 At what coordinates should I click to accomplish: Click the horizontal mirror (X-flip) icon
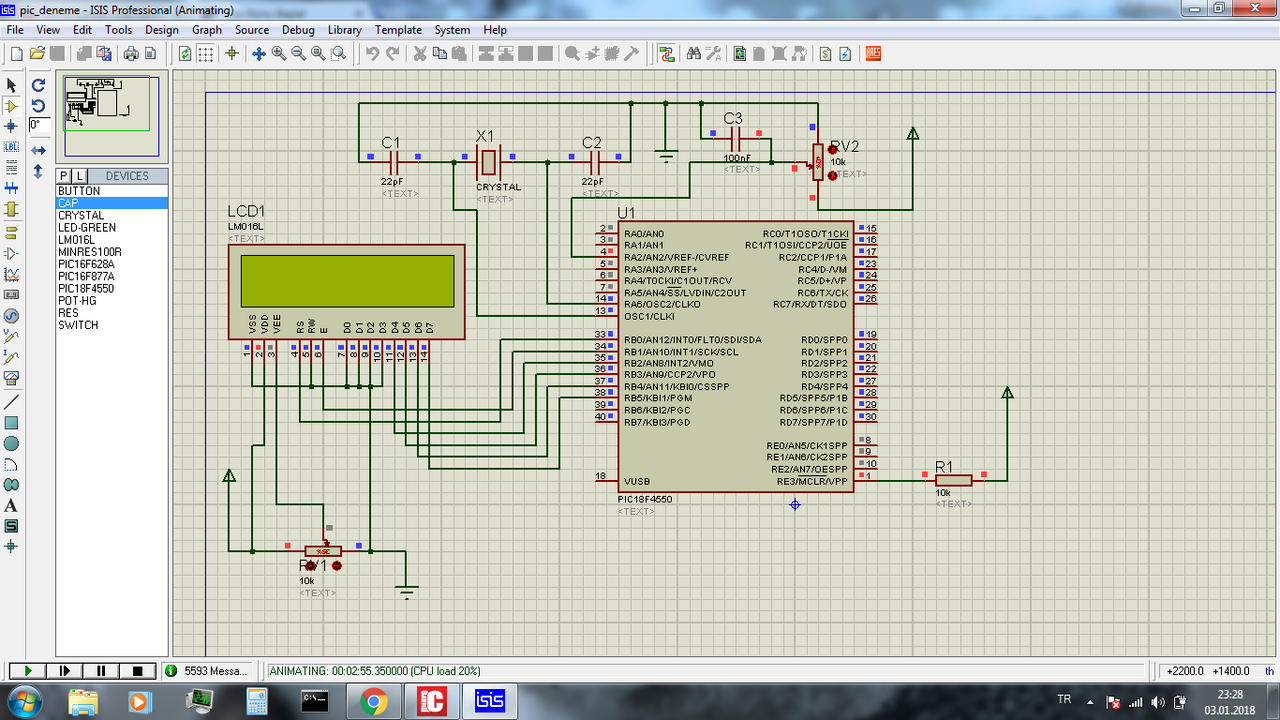38,150
